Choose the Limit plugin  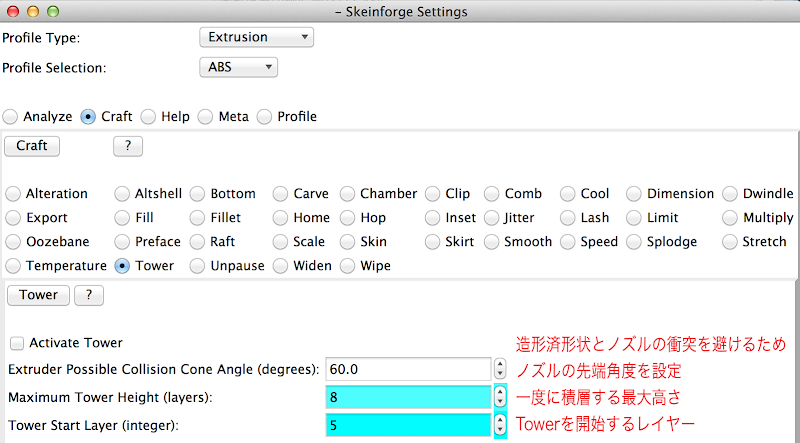point(634,218)
